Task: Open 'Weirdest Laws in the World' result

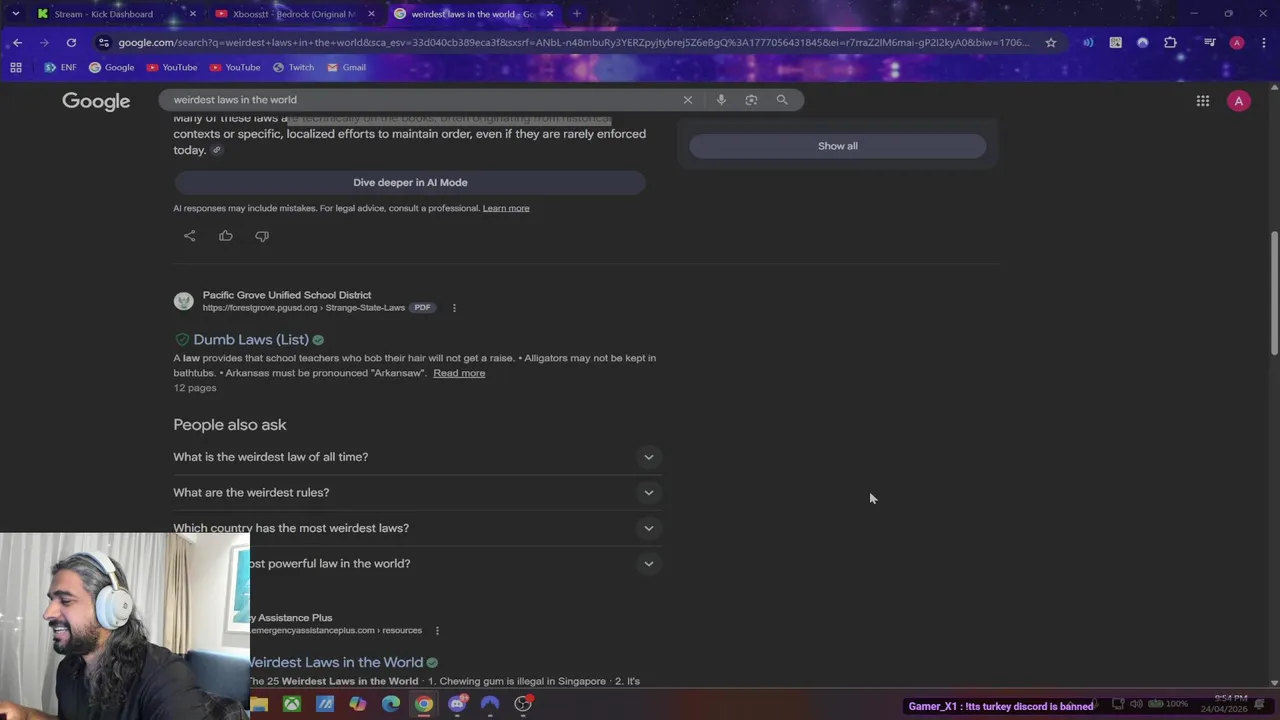Action: coord(335,662)
